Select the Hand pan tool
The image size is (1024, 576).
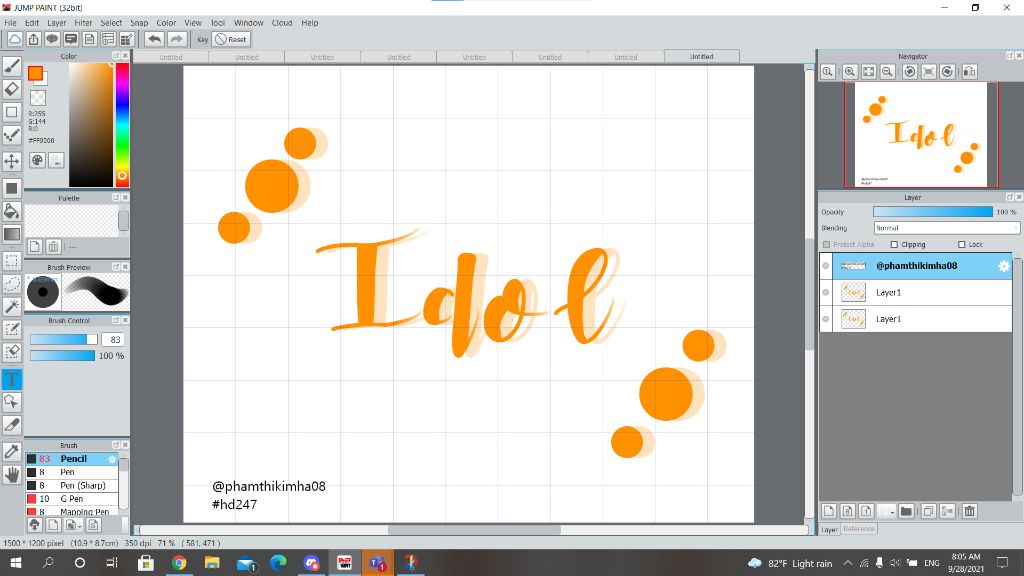pyautogui.click(x=12, y=475)
